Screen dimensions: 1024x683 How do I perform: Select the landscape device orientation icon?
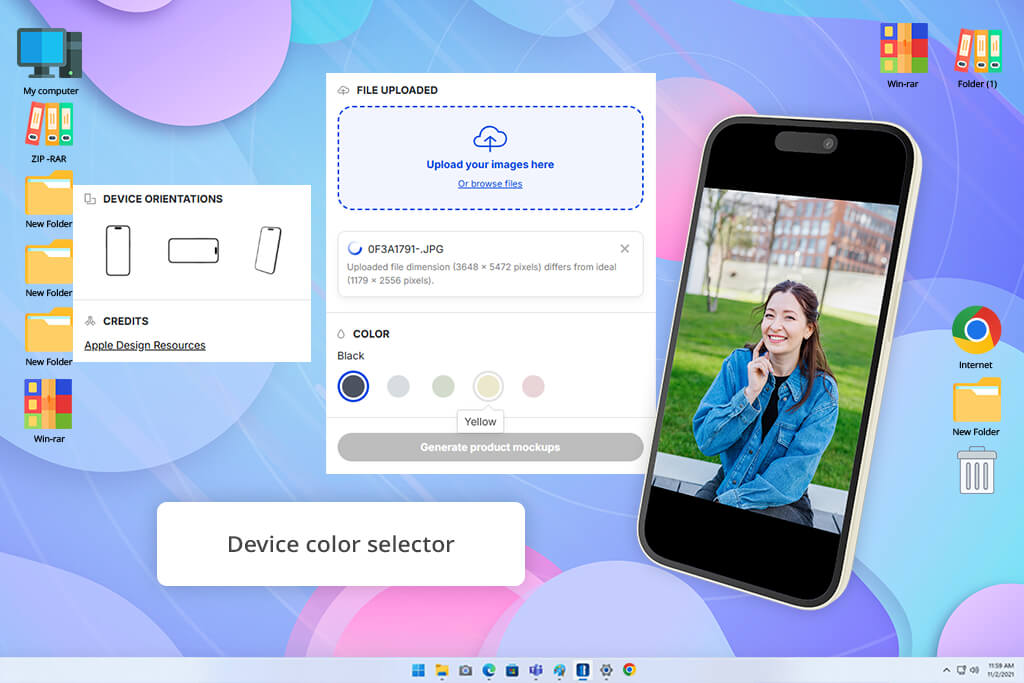pos(193,251)
